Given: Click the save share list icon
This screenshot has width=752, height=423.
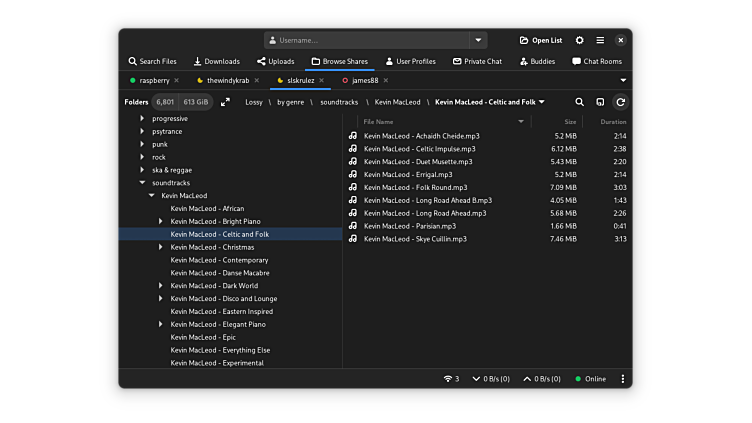Looking at the screenshot, I should tap(600, 102).
